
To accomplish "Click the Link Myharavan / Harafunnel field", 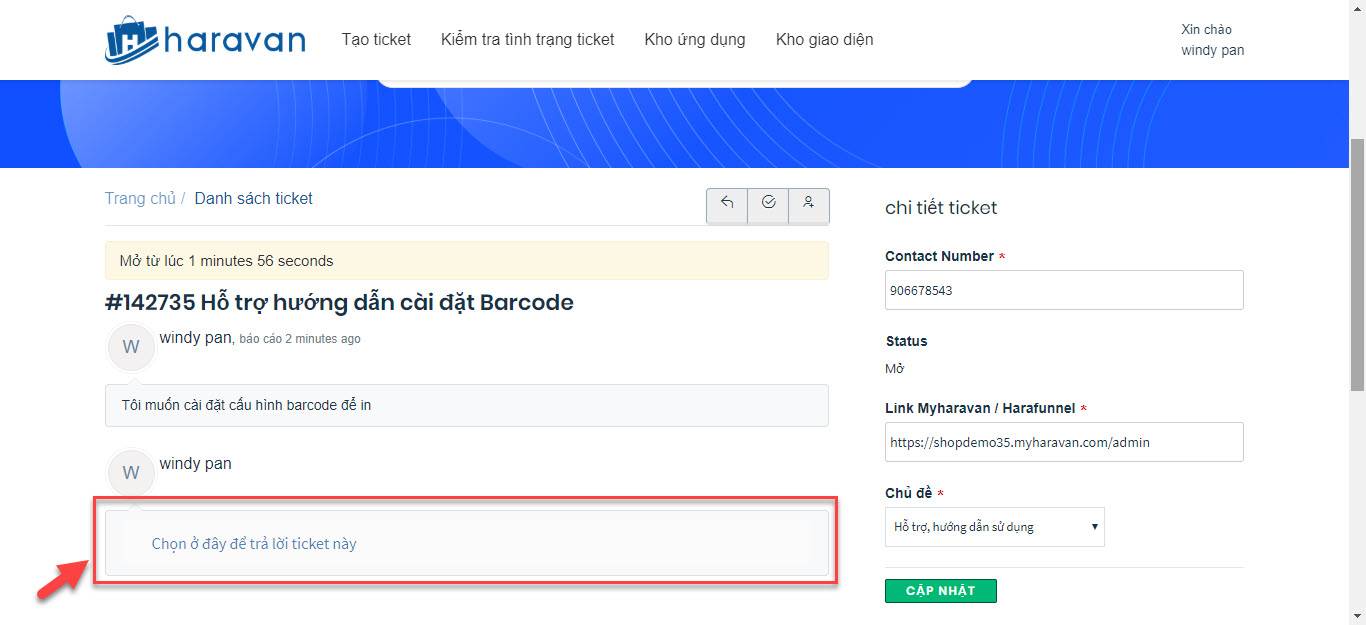I will click(1063, 442).
